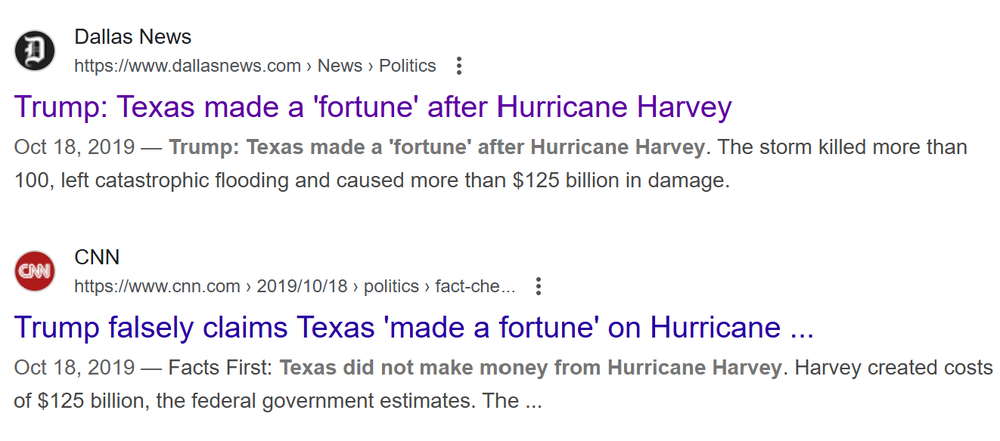Click the 'CNN' site name label
Viewport: 1000px width, 441px height.
pyautogui.click(x=97, y=257)
